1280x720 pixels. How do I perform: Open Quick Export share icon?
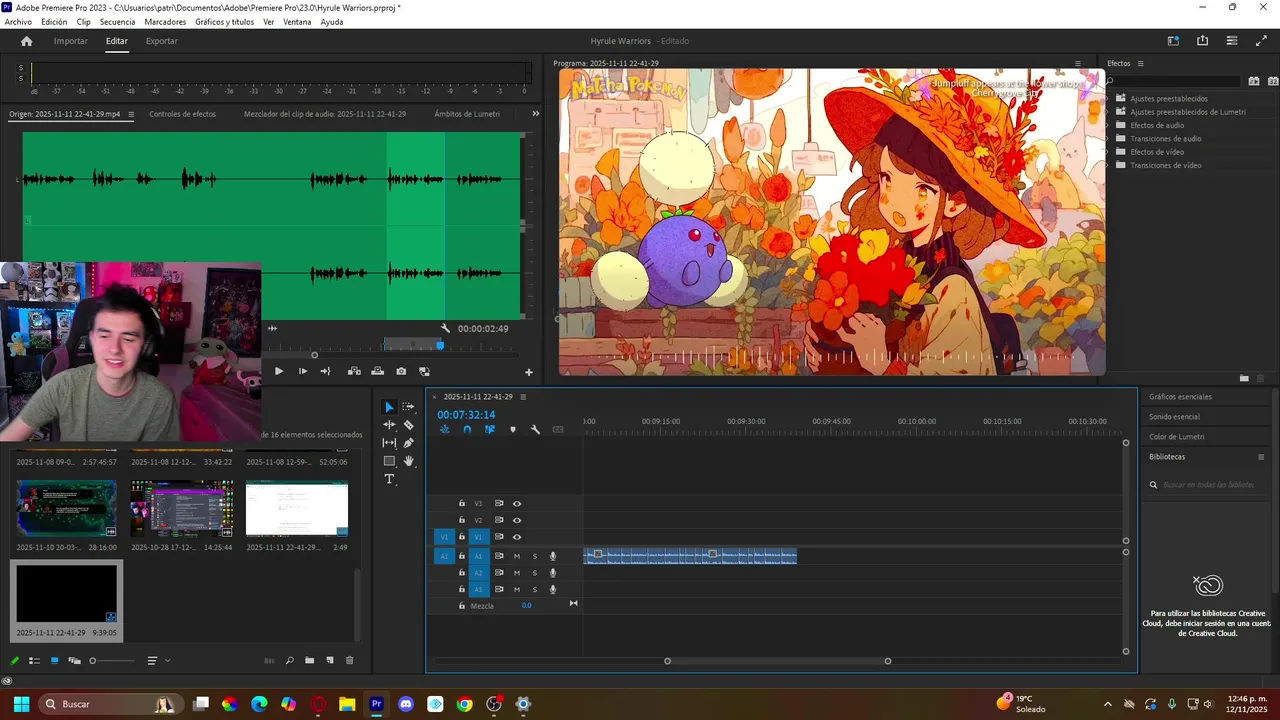point(1202,41)
